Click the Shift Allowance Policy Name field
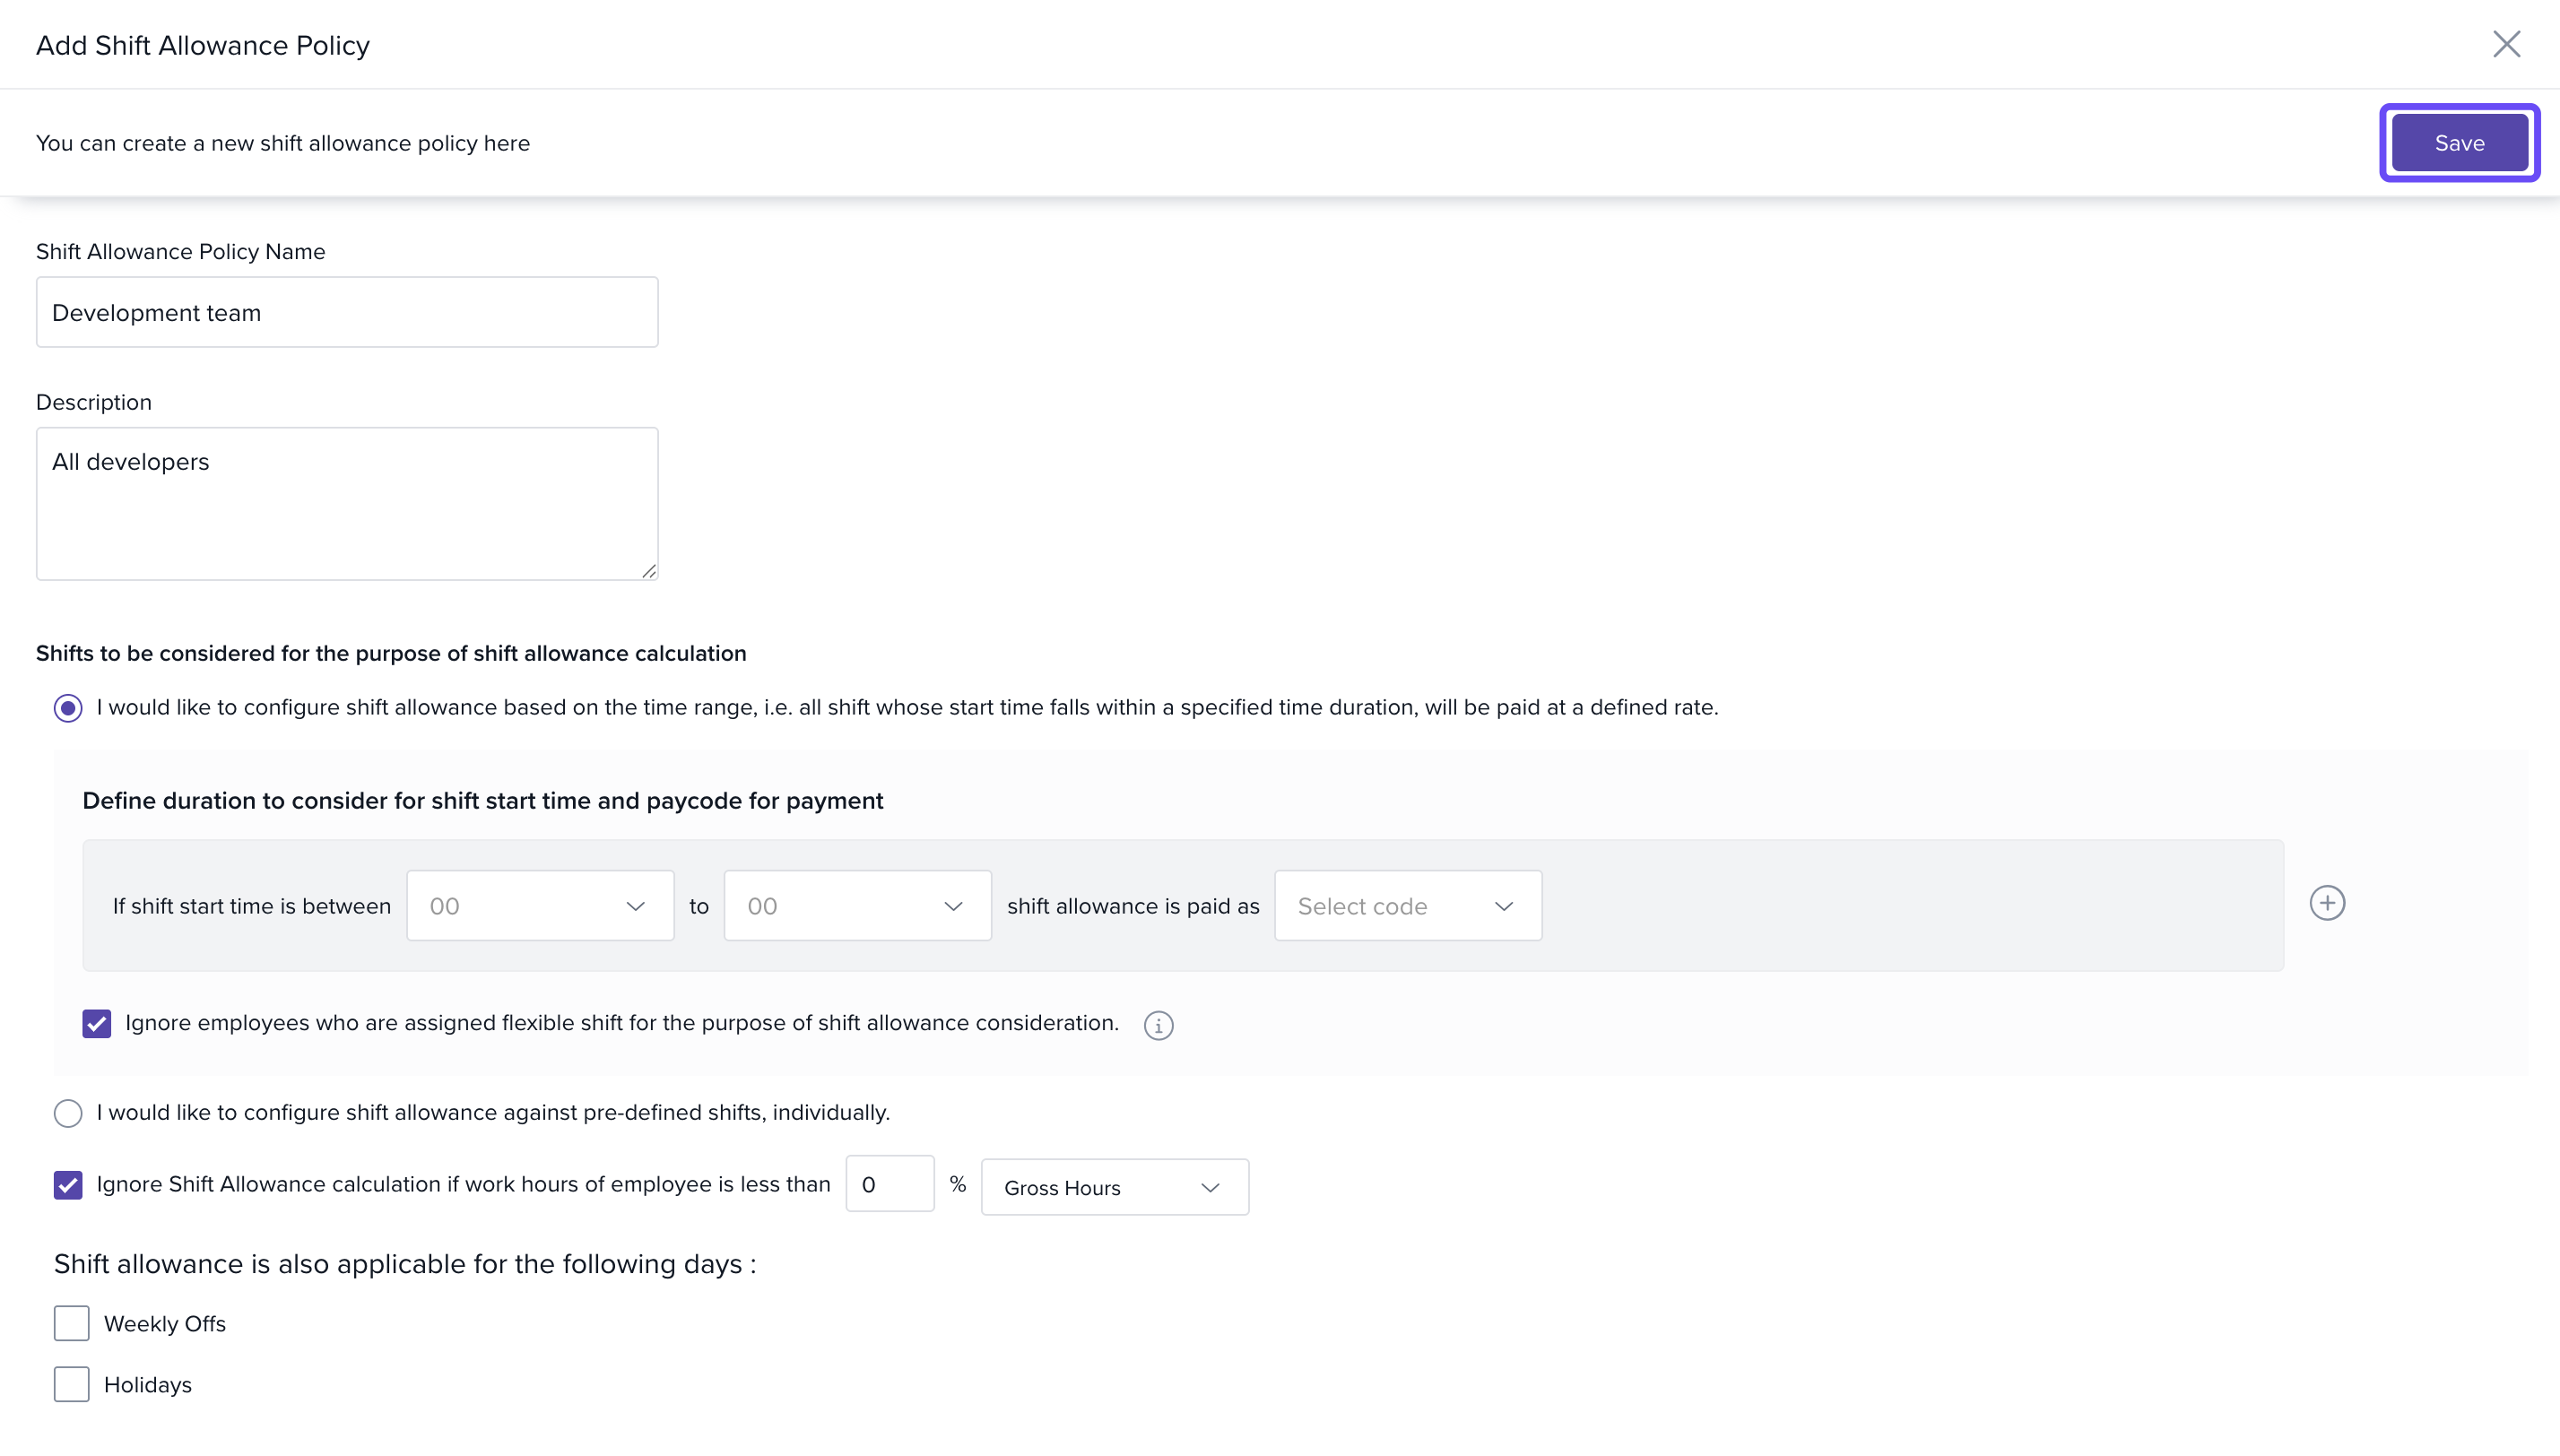This screenshot has width=2560, height=1456. pos(347,313)
